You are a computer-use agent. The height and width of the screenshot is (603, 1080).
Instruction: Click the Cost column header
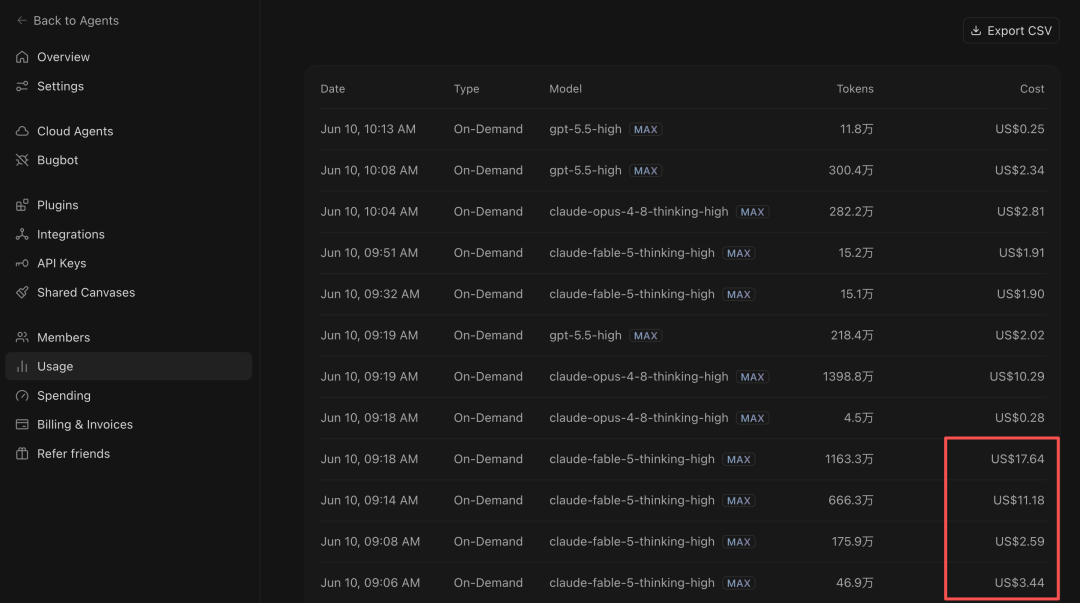(1032, 89)
